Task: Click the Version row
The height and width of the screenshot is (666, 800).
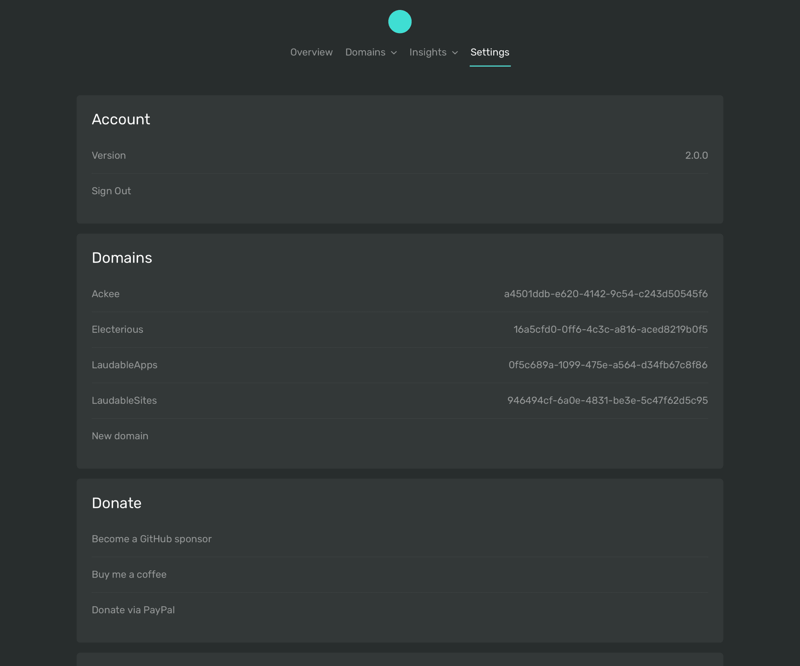Action: click(399, 156)
